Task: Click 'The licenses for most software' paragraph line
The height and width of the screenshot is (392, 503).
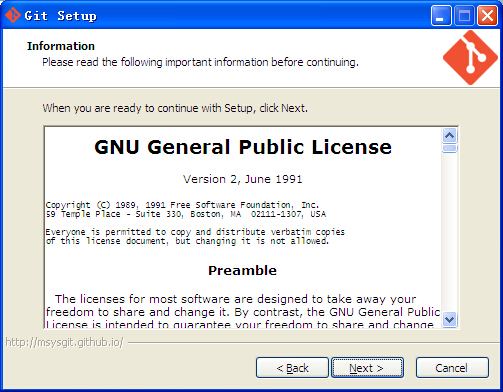Action: (x=236, y=299)
